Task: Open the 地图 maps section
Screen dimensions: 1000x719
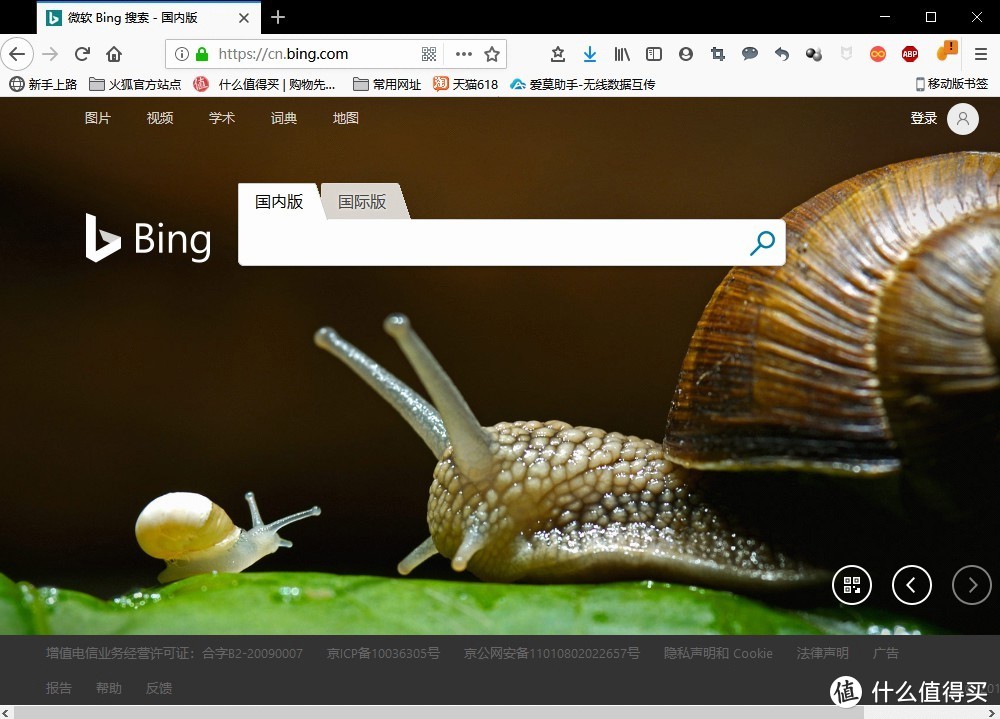Action: (345, 118)
